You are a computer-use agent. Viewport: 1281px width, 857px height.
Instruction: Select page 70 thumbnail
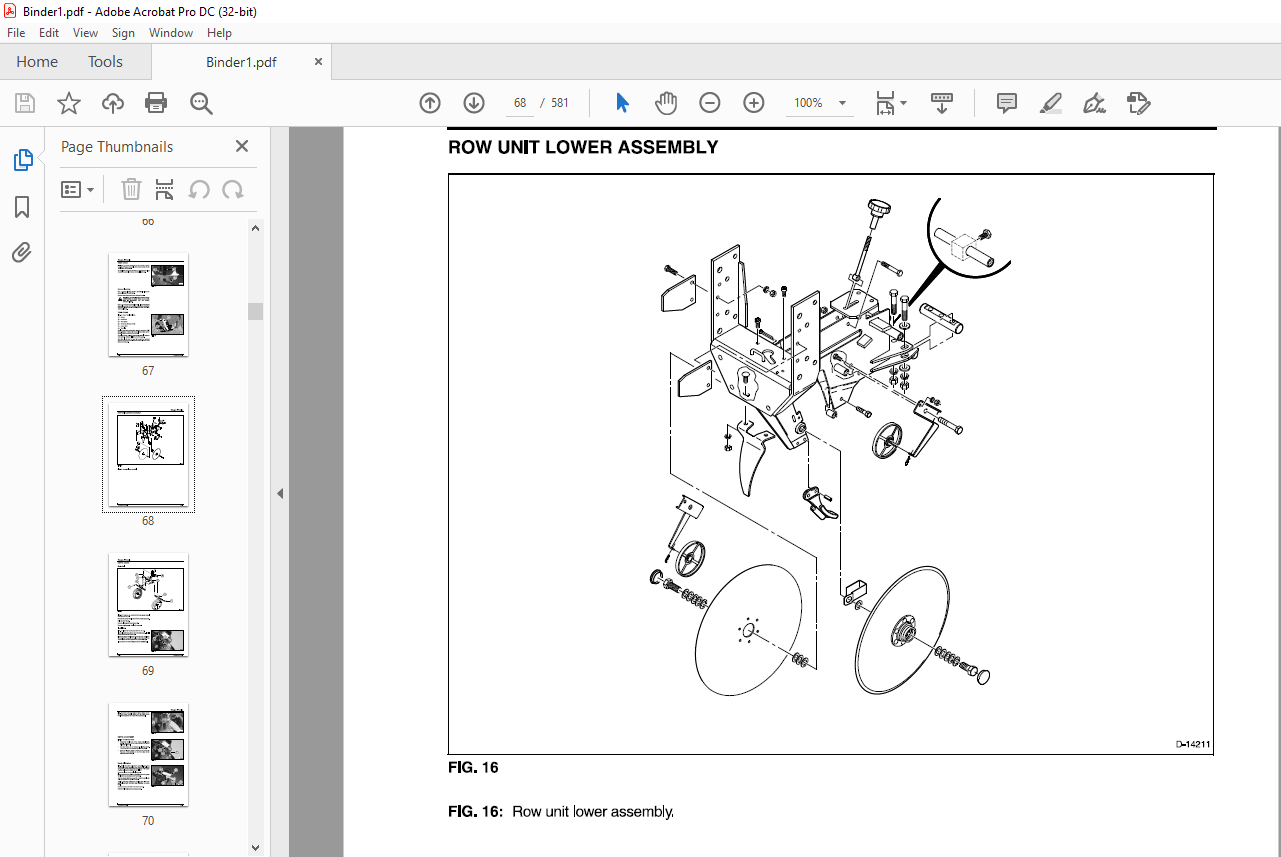(x=148, y=755)
